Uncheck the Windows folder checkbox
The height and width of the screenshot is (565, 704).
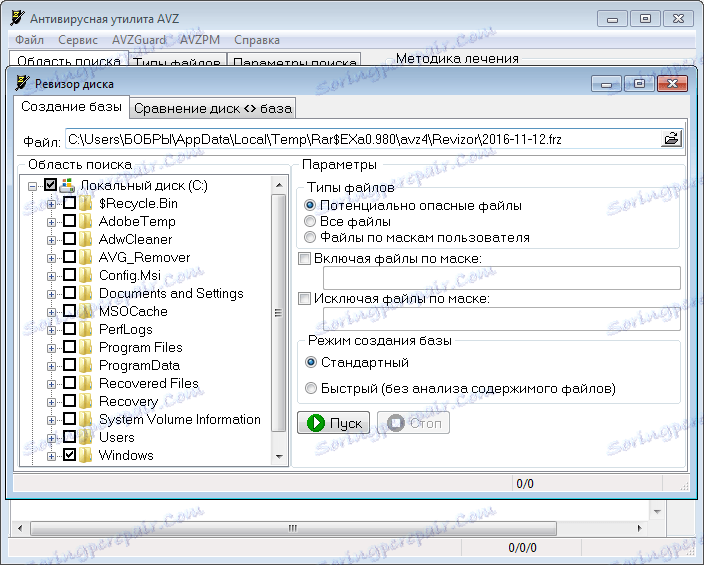pyautogui.click(x=69, y=455)
